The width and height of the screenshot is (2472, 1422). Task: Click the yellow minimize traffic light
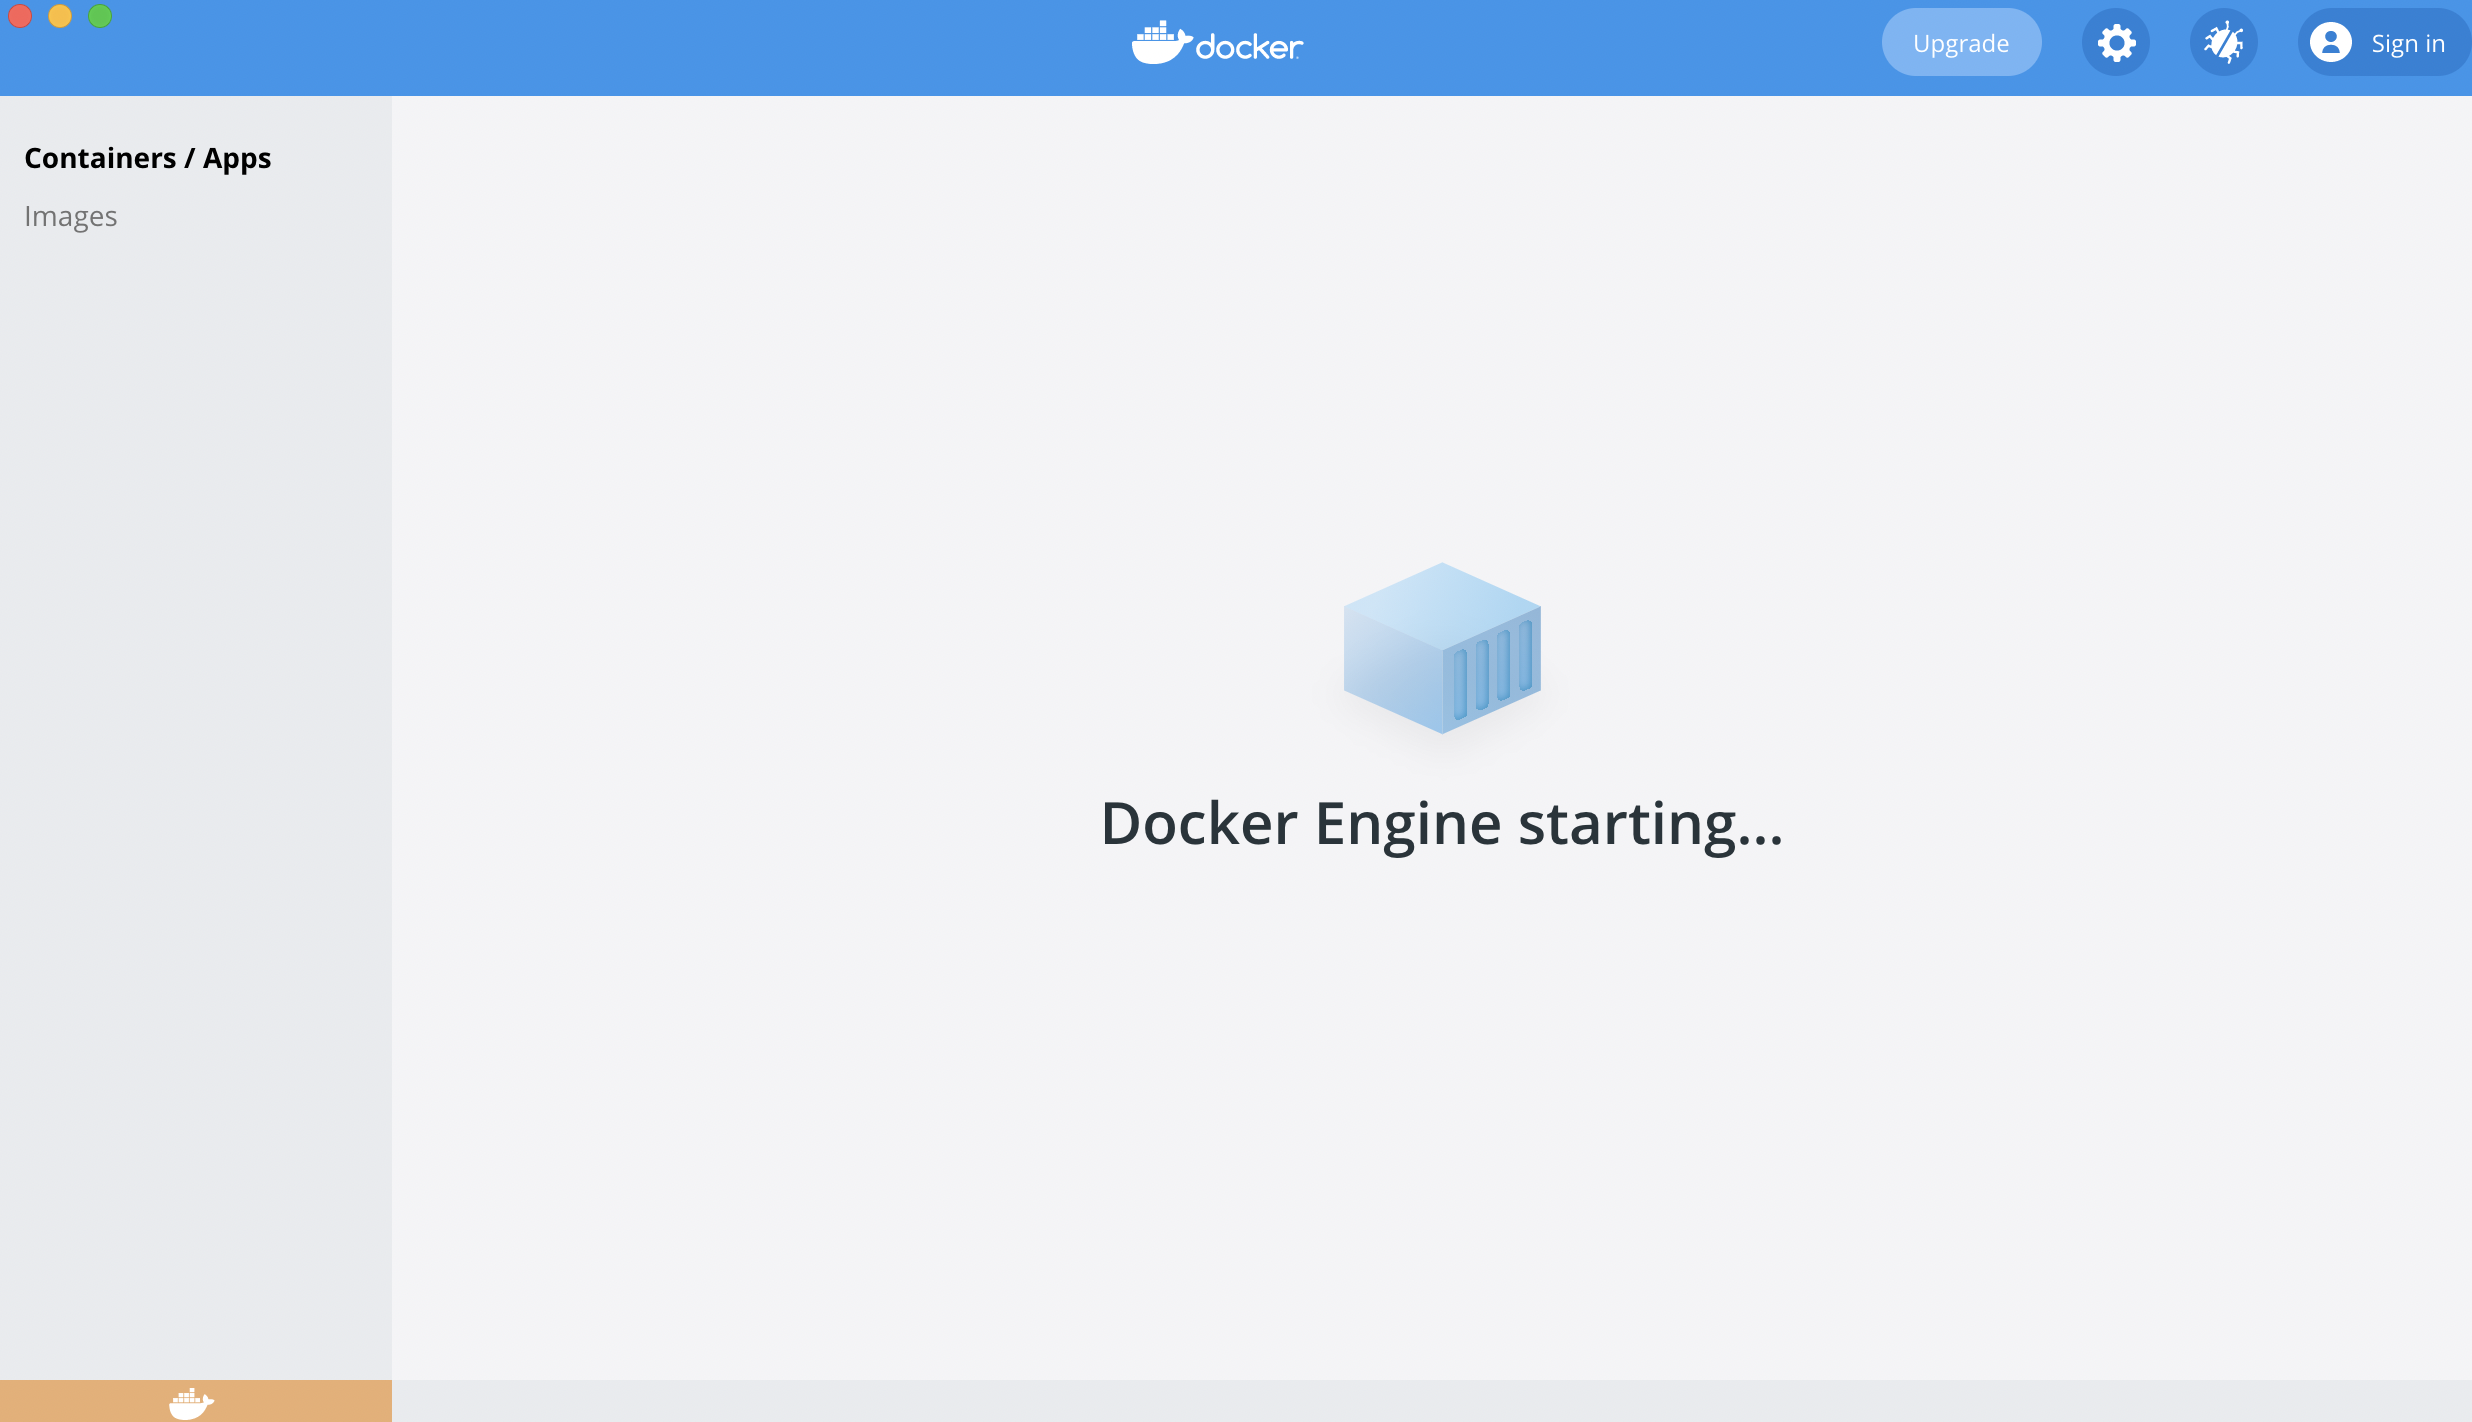click(61, 15)
